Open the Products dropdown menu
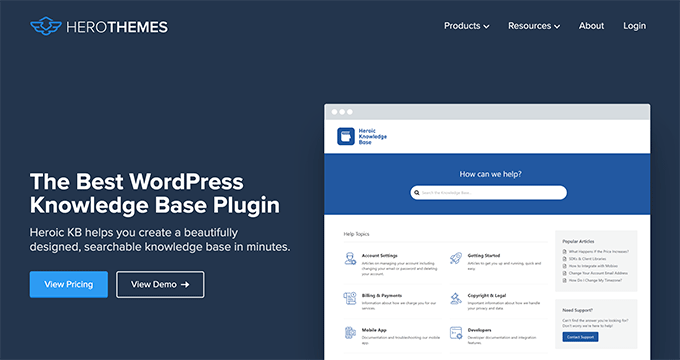This screenshot has width=680, height=360. (x=467, y=26)
